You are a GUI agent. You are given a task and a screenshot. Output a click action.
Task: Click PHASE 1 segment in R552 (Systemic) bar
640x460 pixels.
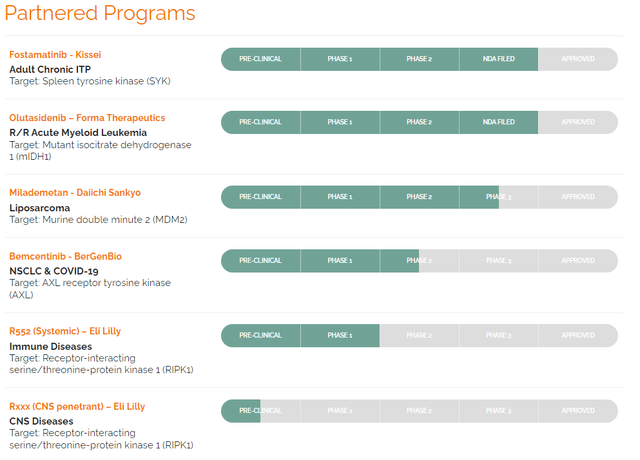[x=340, y=336]
